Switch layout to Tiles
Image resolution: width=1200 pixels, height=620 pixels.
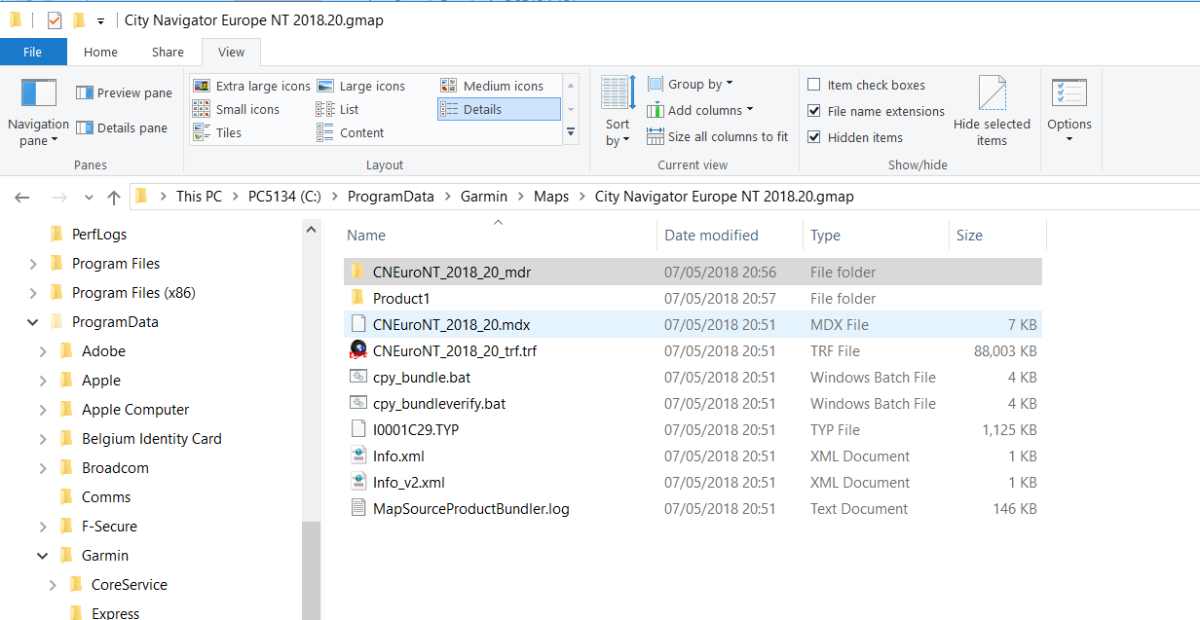218,132
